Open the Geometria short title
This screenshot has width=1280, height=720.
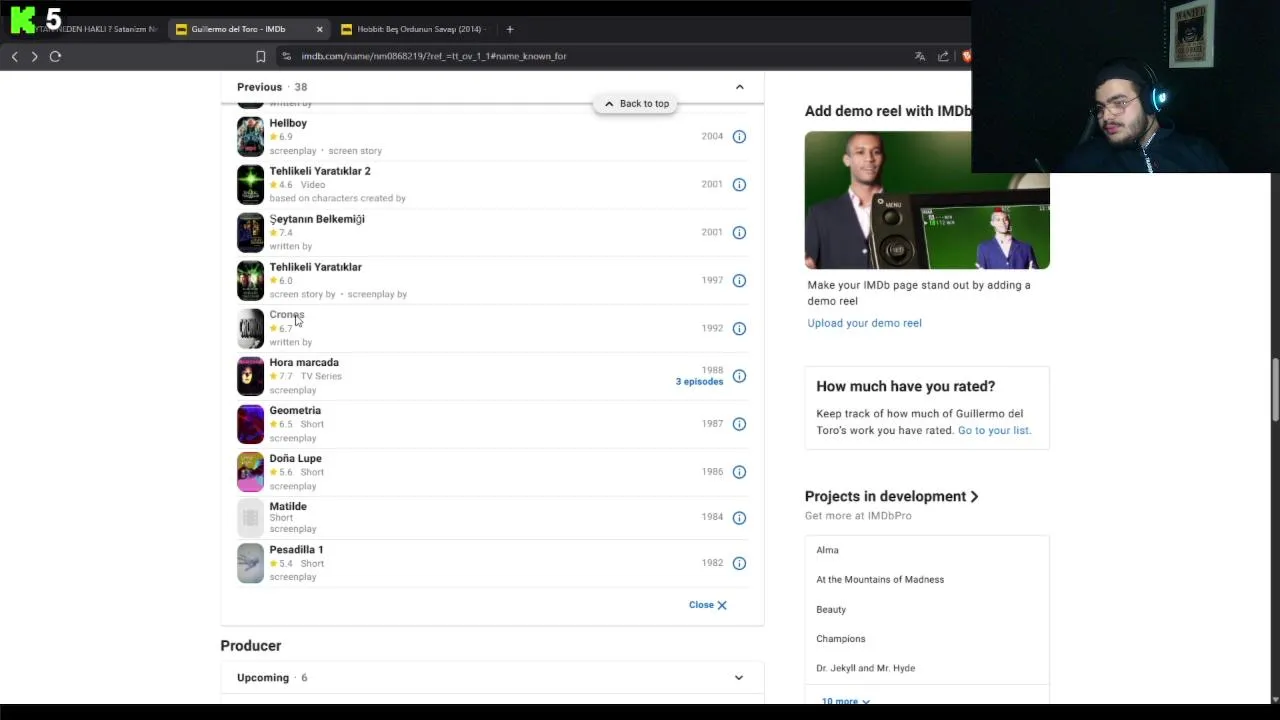pyautogui.click(x=295, y=411)
